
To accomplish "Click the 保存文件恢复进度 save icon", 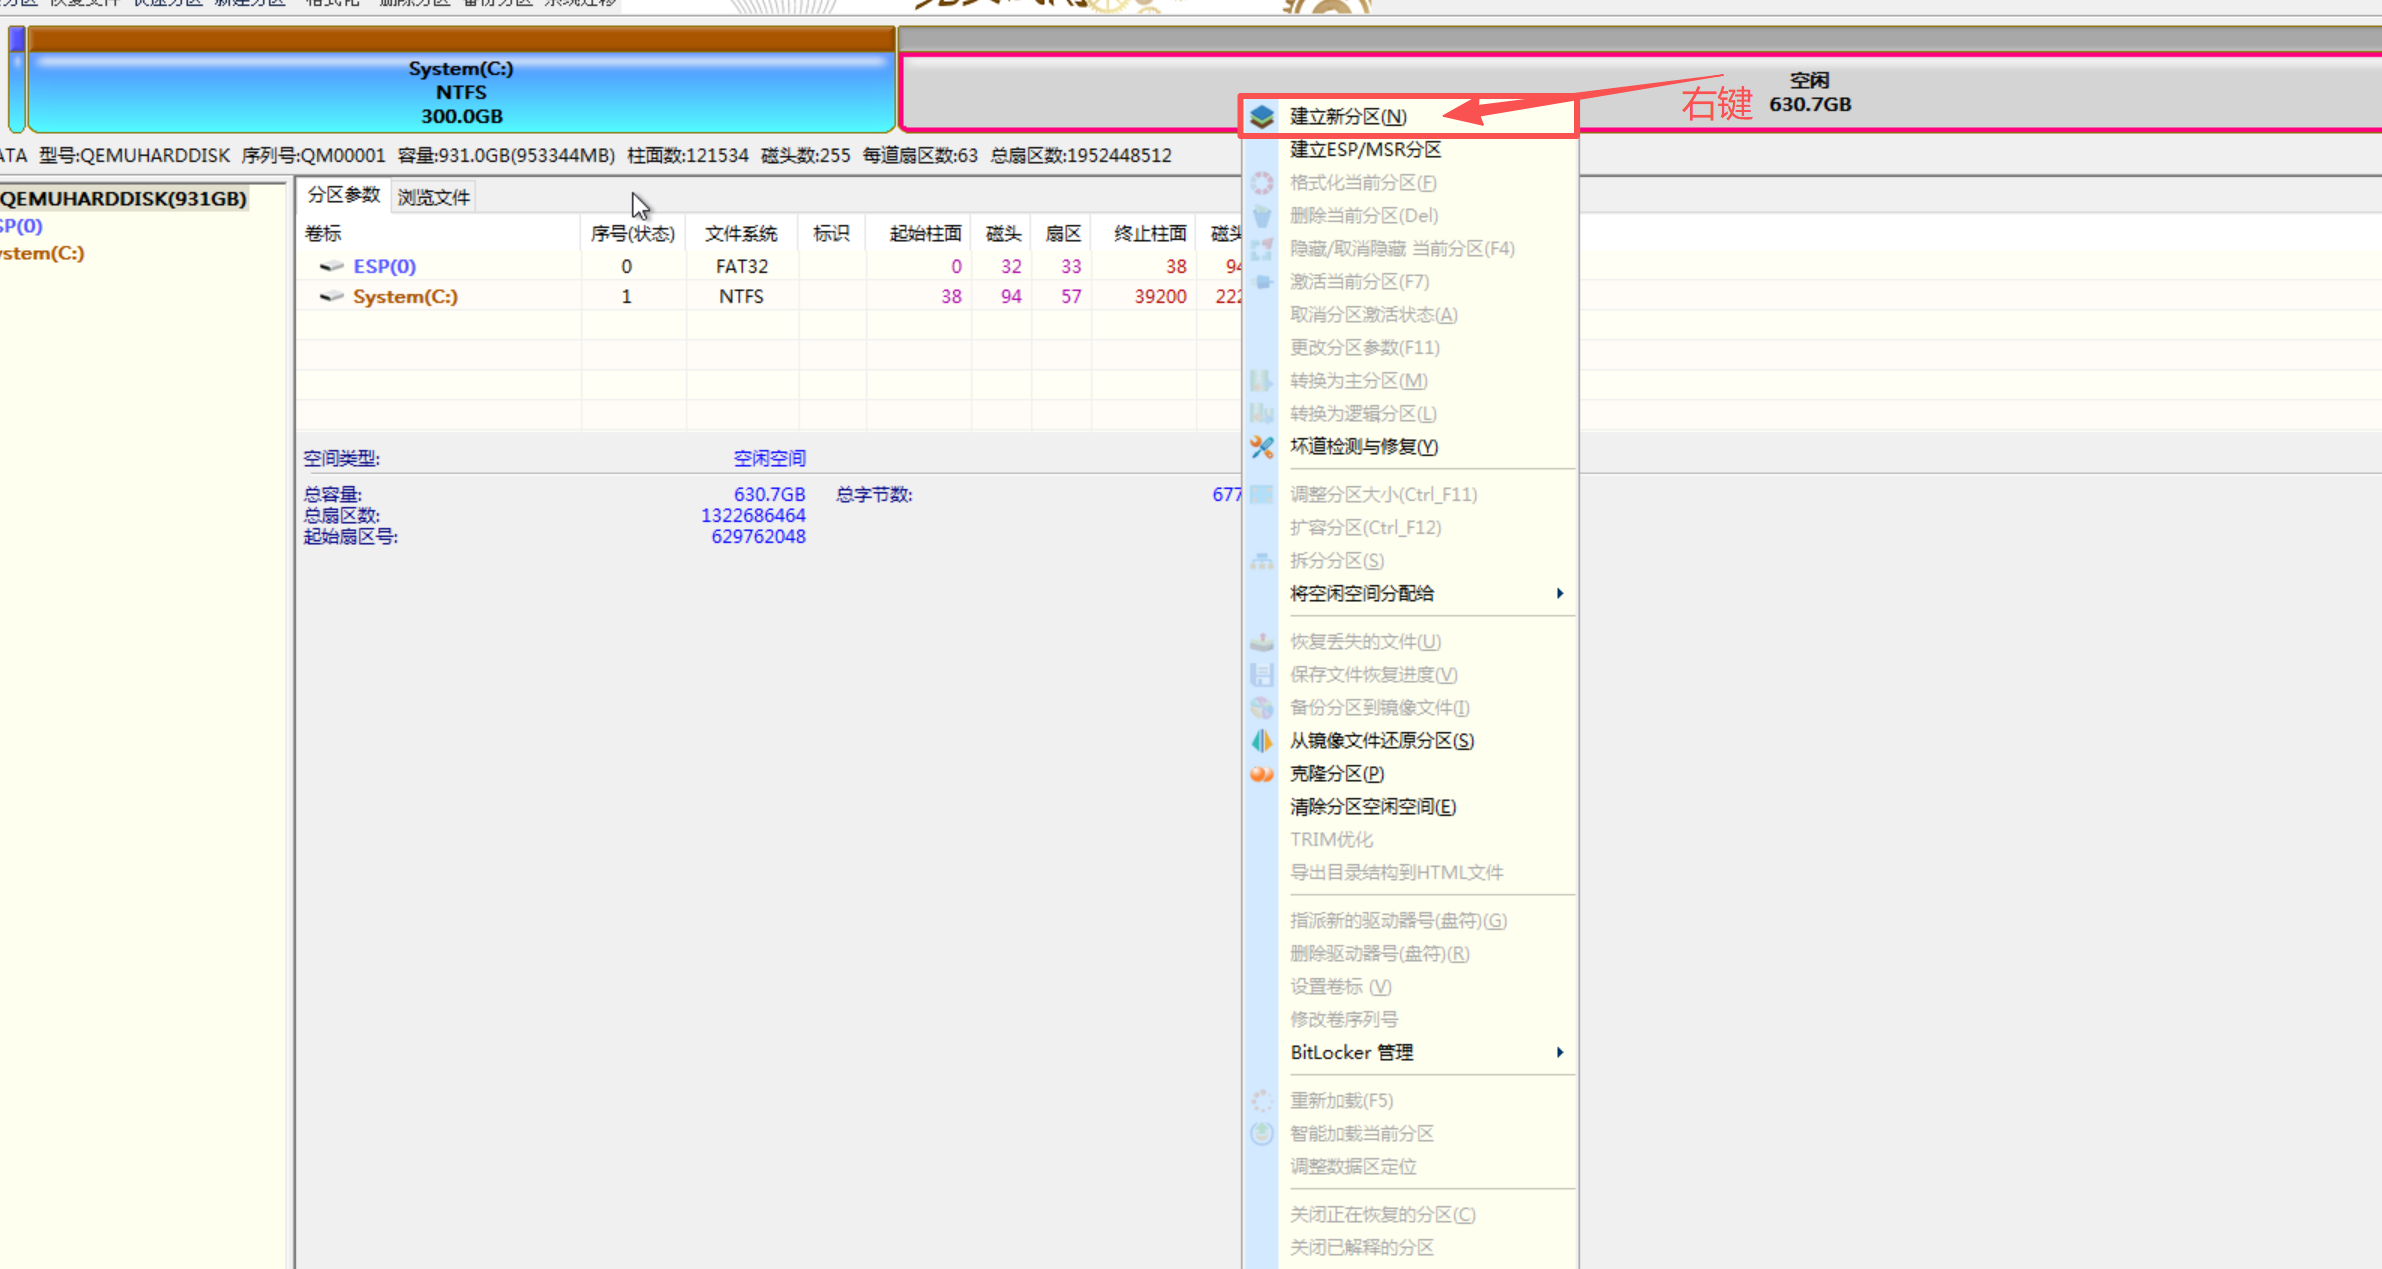I will click(x=1262, y=674).
